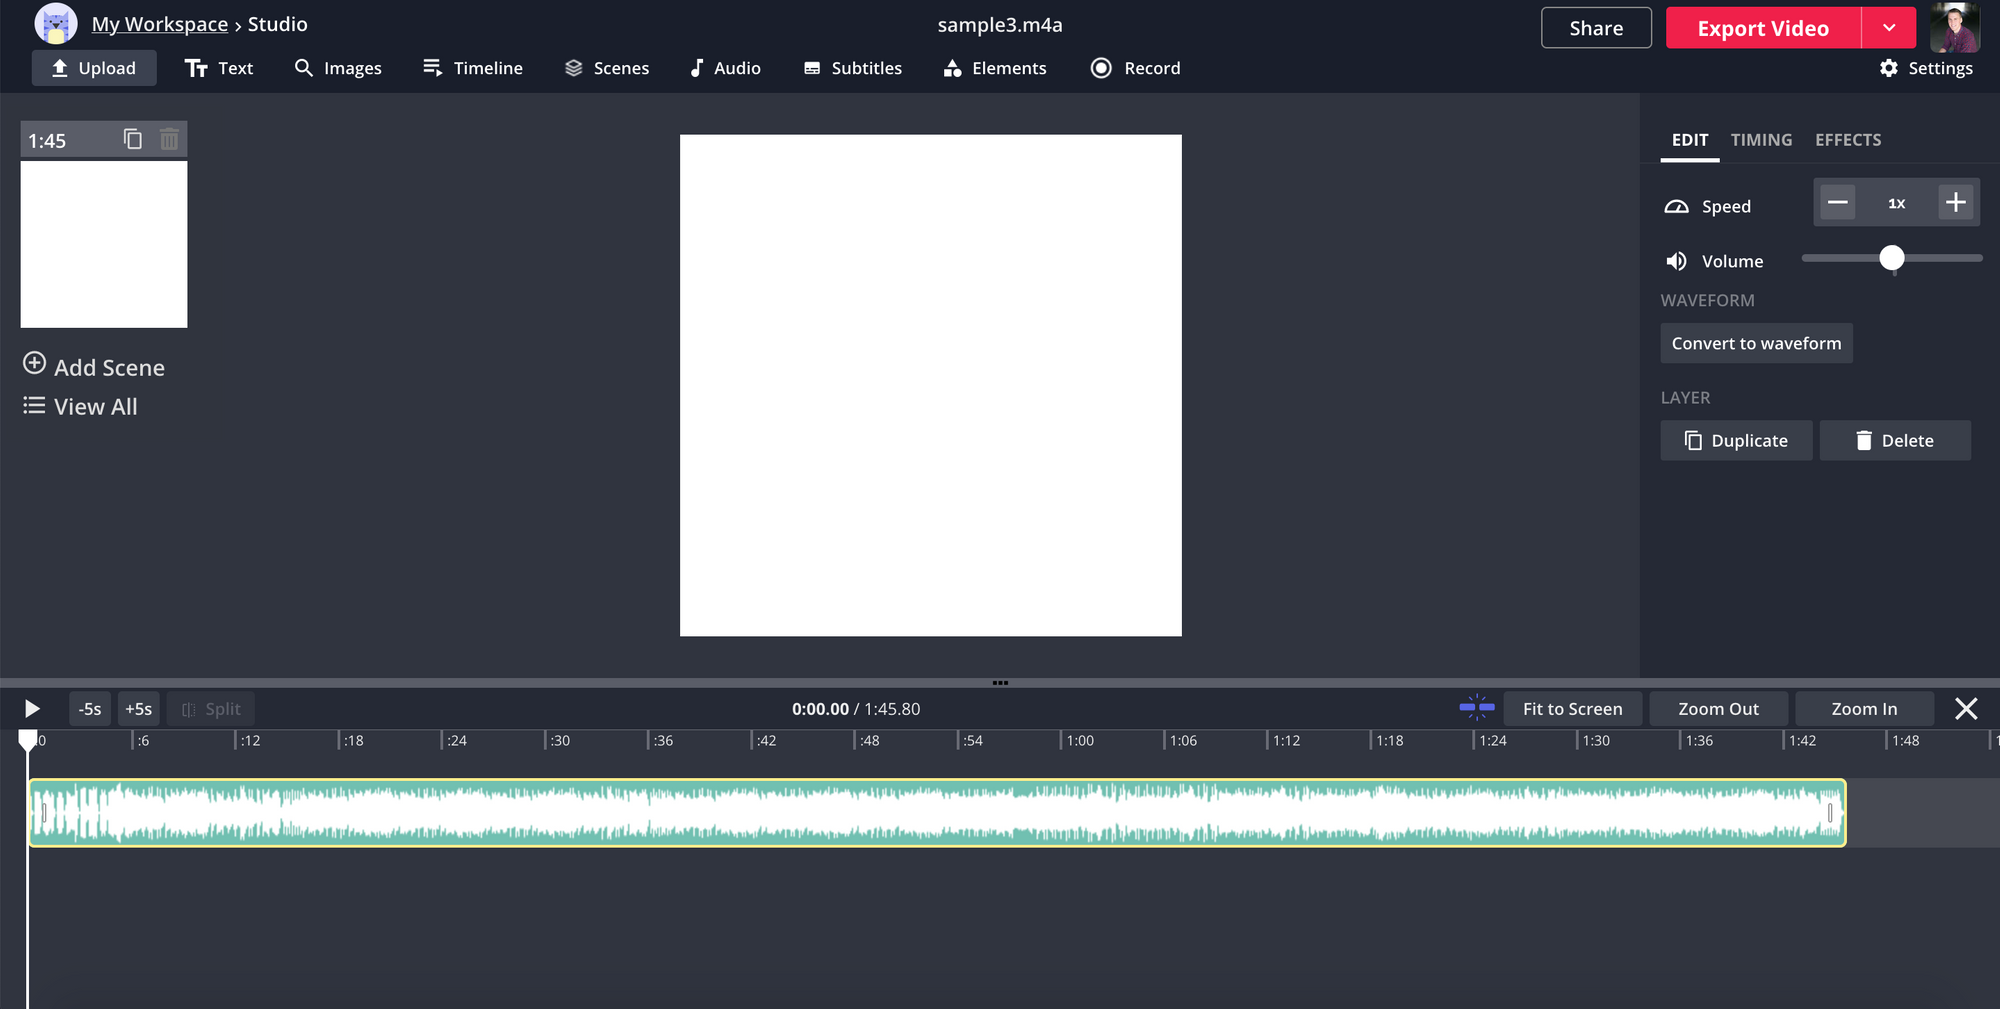
Task: Switch to the TIMING tab
Action: pos(1761,140)
